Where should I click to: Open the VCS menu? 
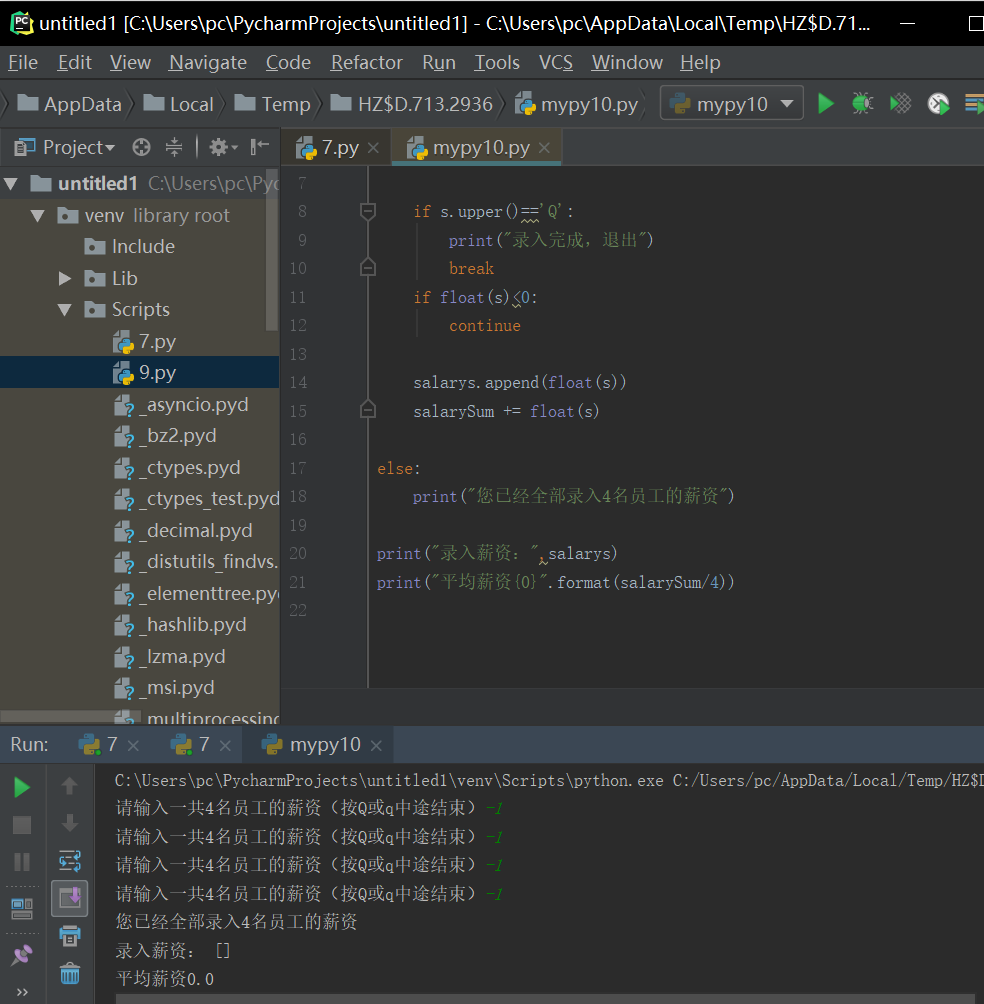[x=556, y=63]
